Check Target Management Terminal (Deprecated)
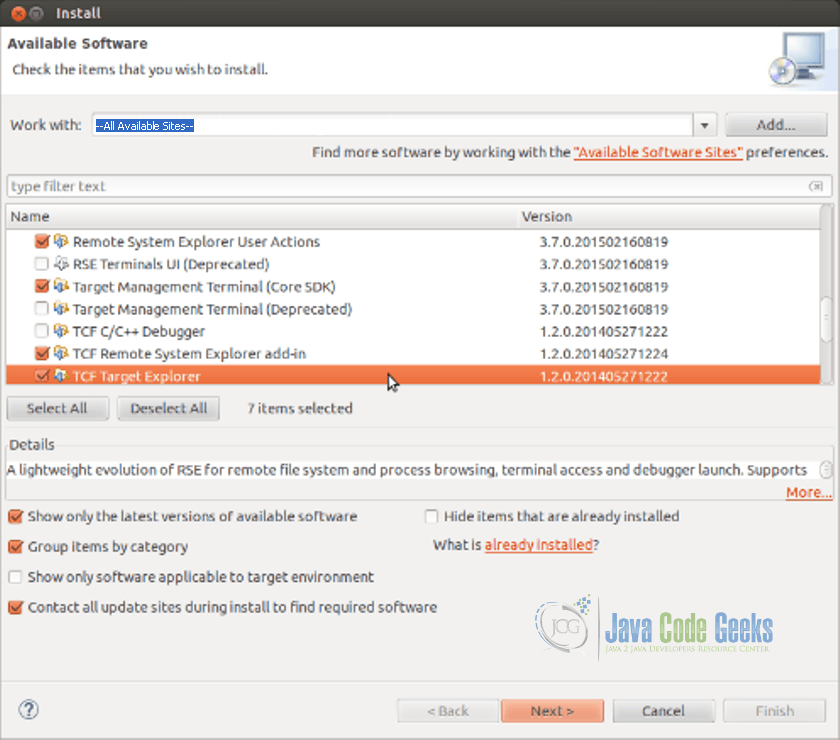The height and width of the screenshot is (740, 840). [x=41, y=309]
